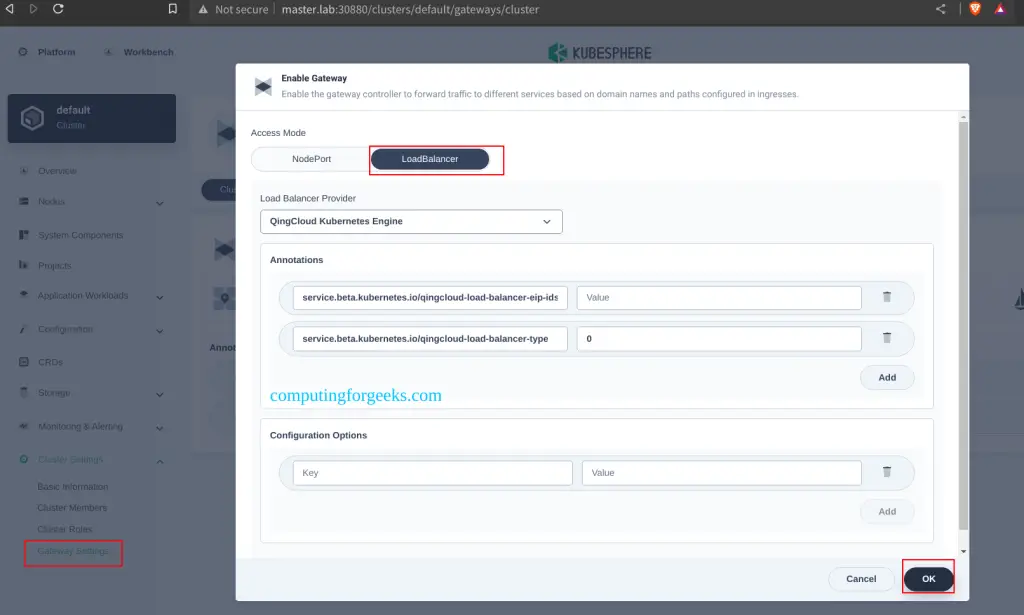Click the load-balancer-type key field
The image size is (1024, 615).
pyautogui.click(x=430, y=339)
